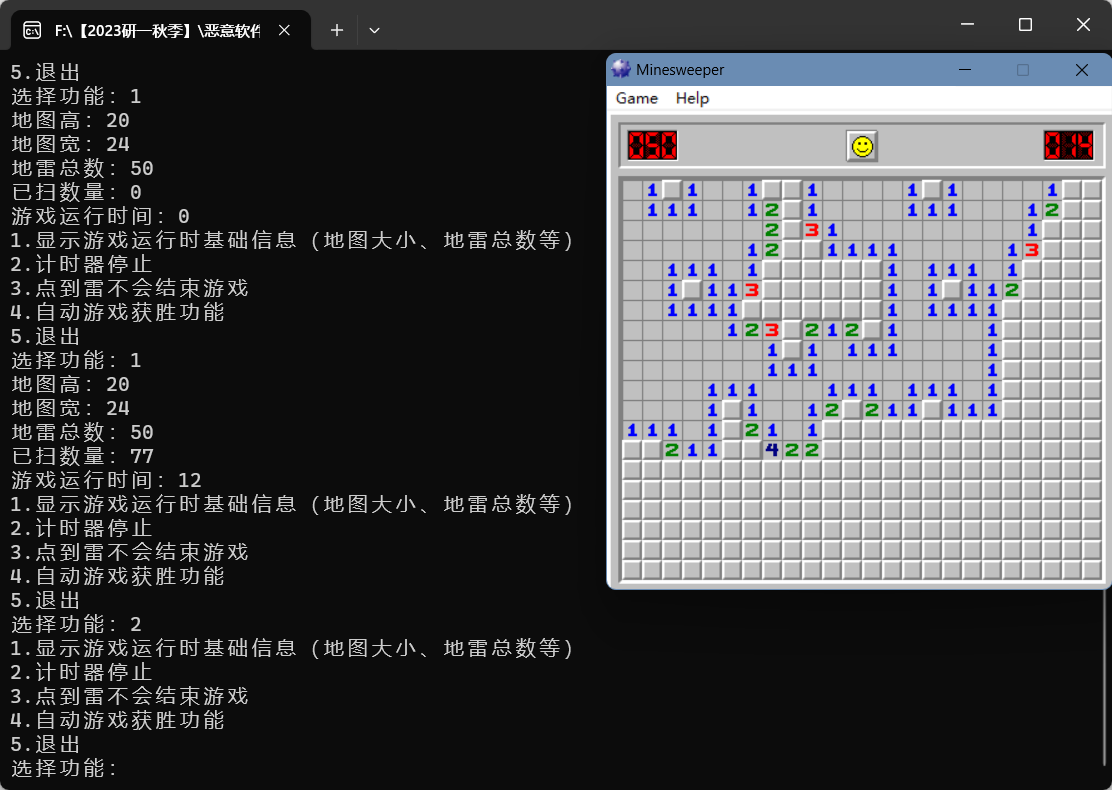
Task: Close the Minesweeper window
Action: point(1081,70)
